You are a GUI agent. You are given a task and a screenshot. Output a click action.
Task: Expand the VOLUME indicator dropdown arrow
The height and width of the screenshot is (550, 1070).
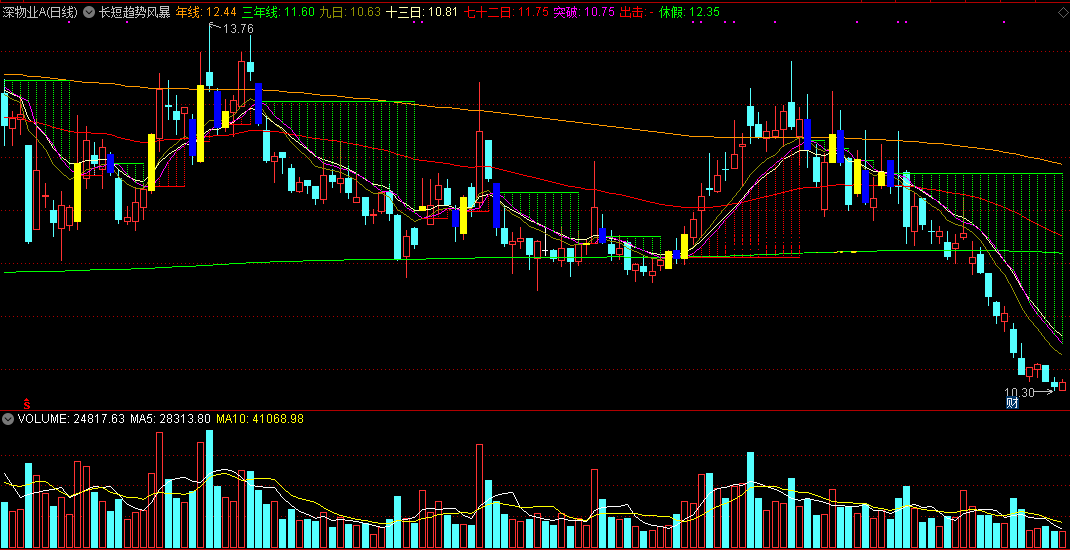(8, 418)
